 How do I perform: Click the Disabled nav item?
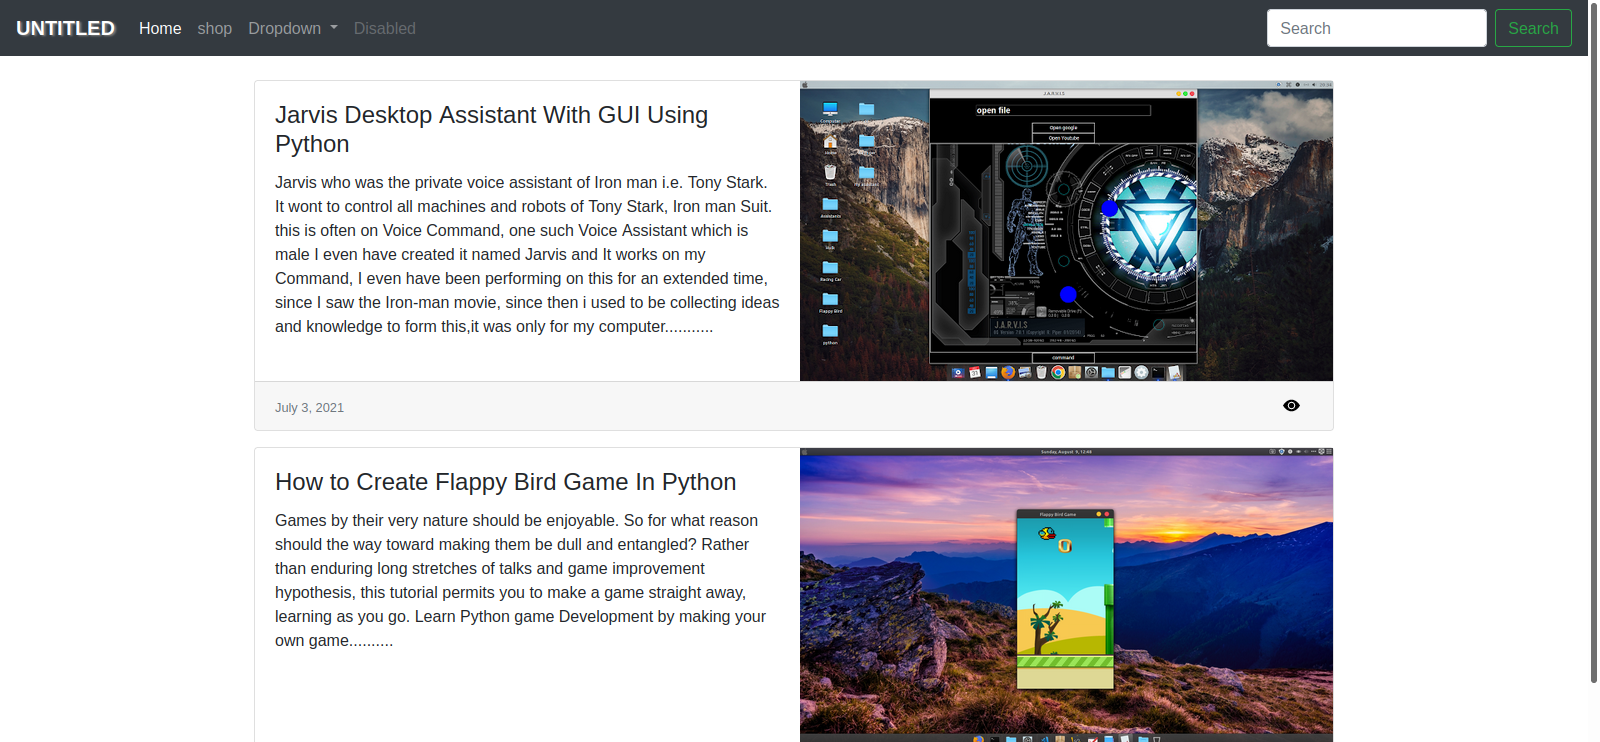[384, 28]
